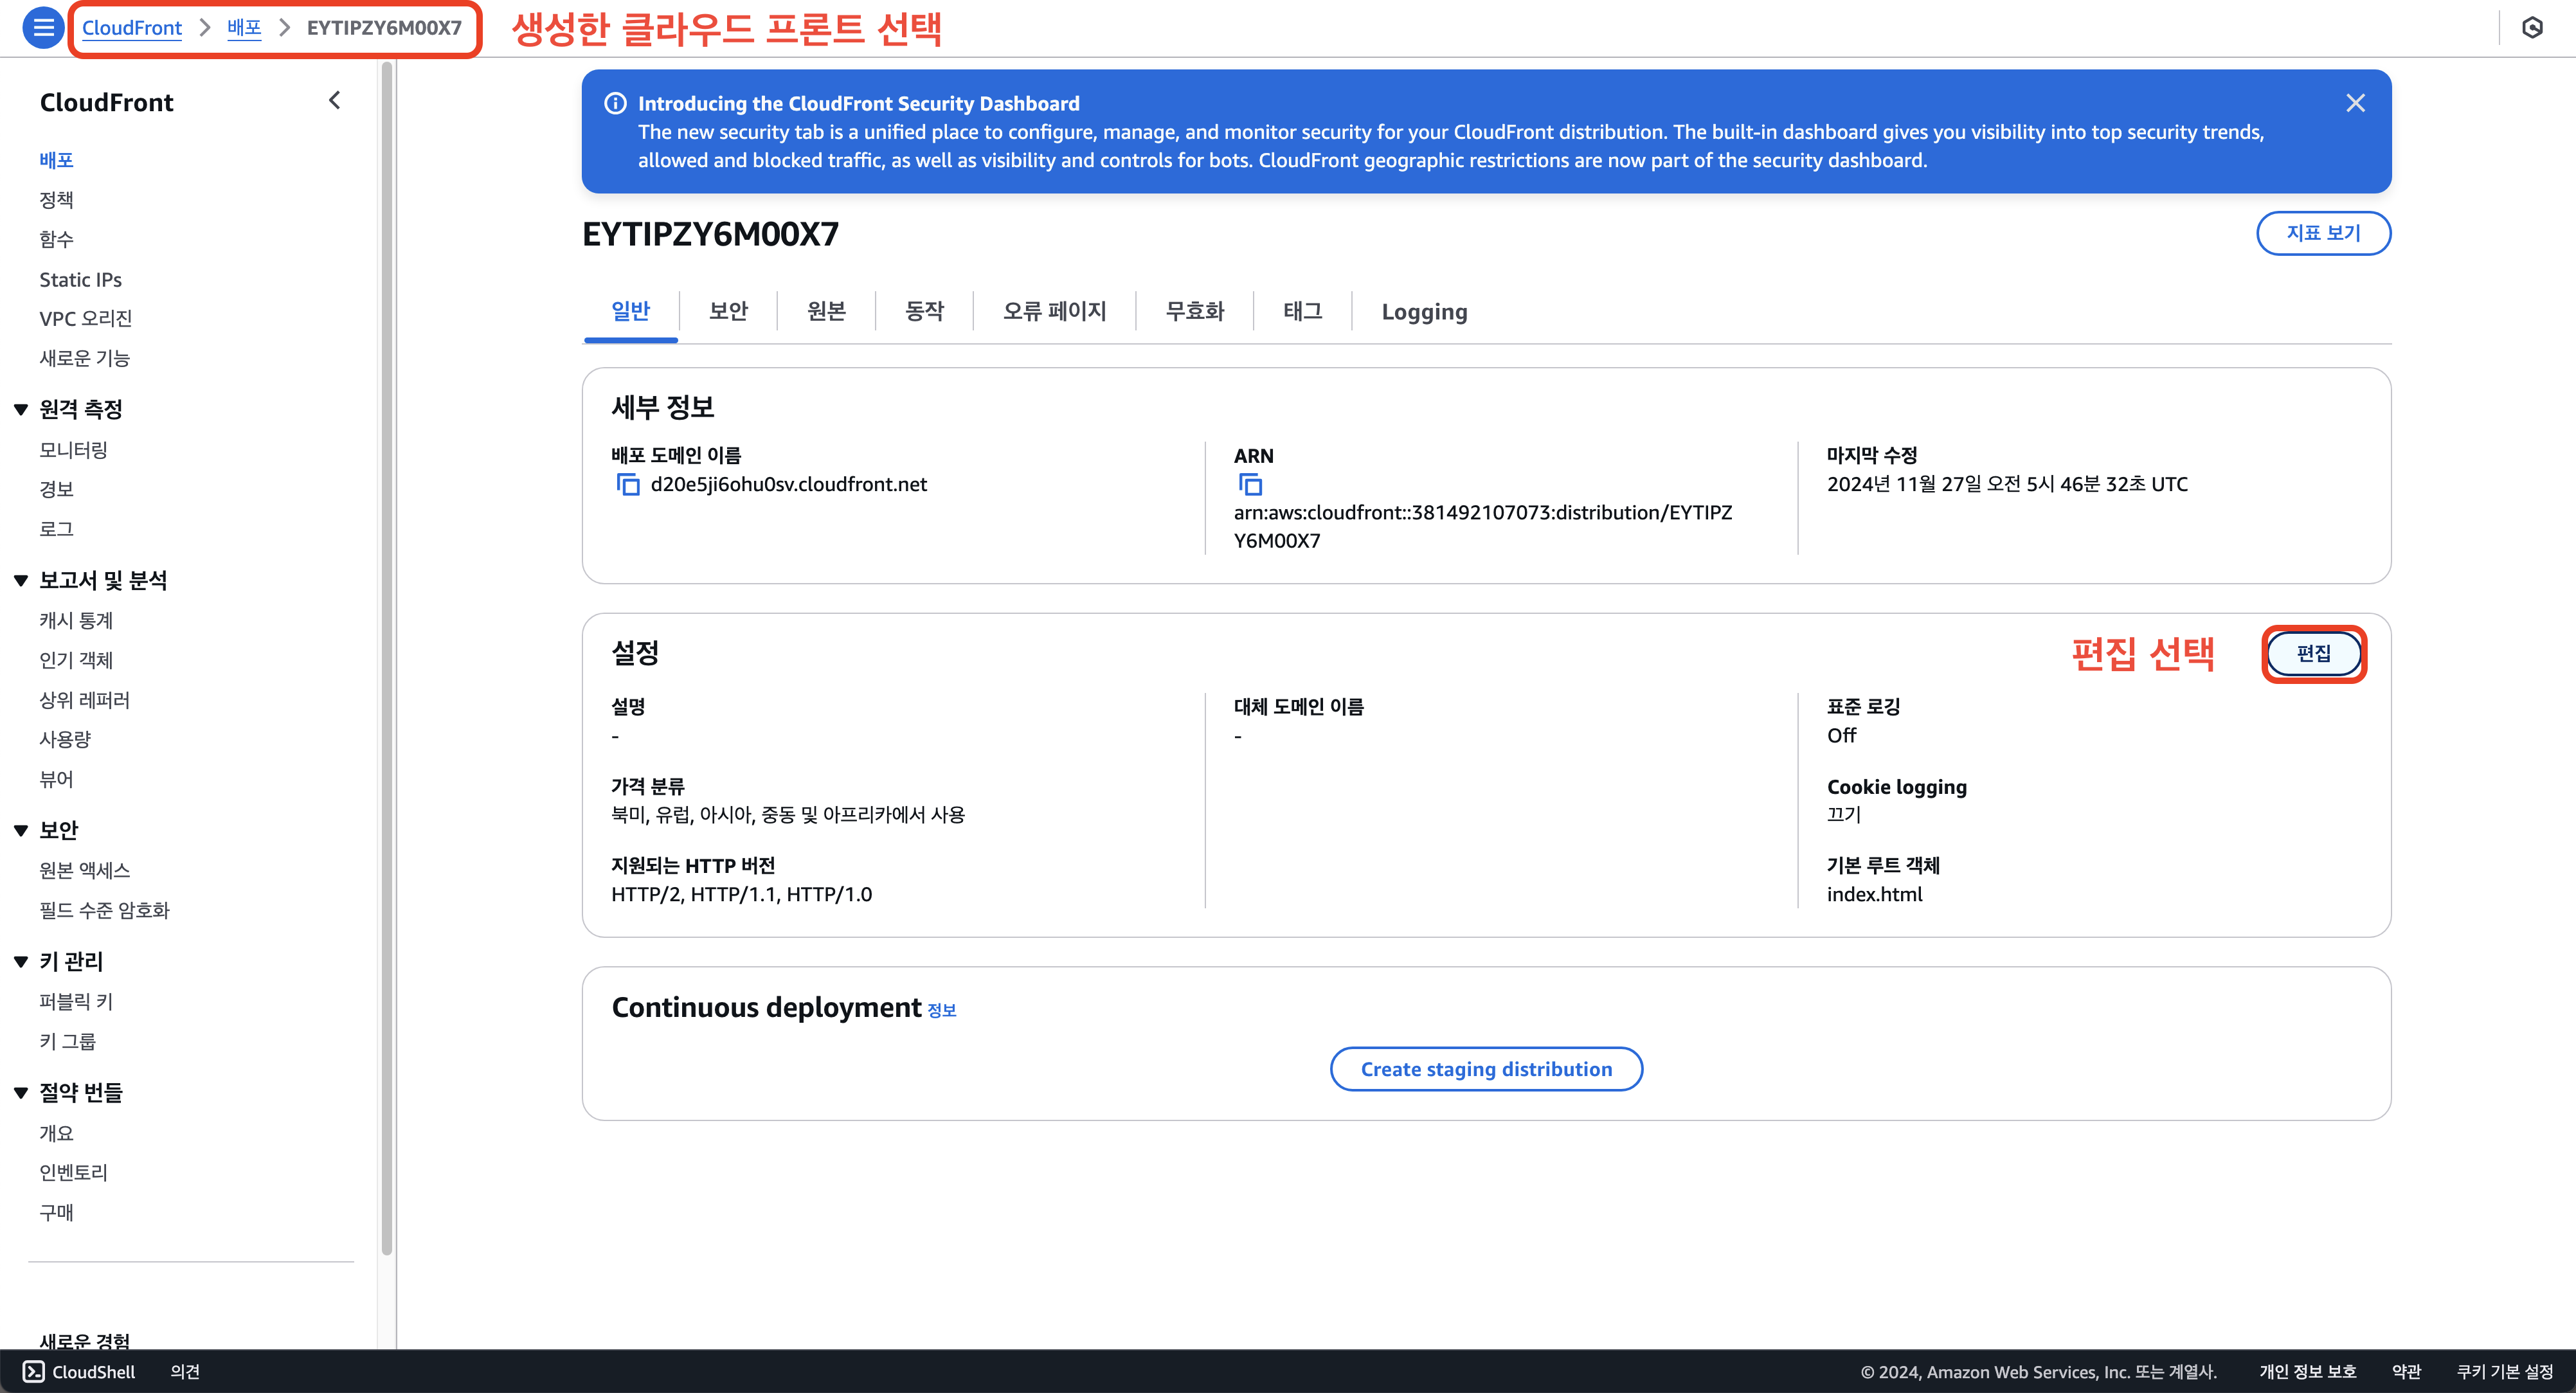
Task: Open 뷰어 report
Action: coord(56,779)
